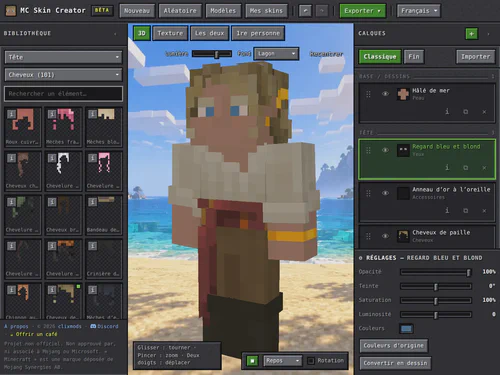This screenshot has height=375, width=500.
Task: Open the Tête body part dropdown
Action: pyautogui.click(x=63, y=57)
